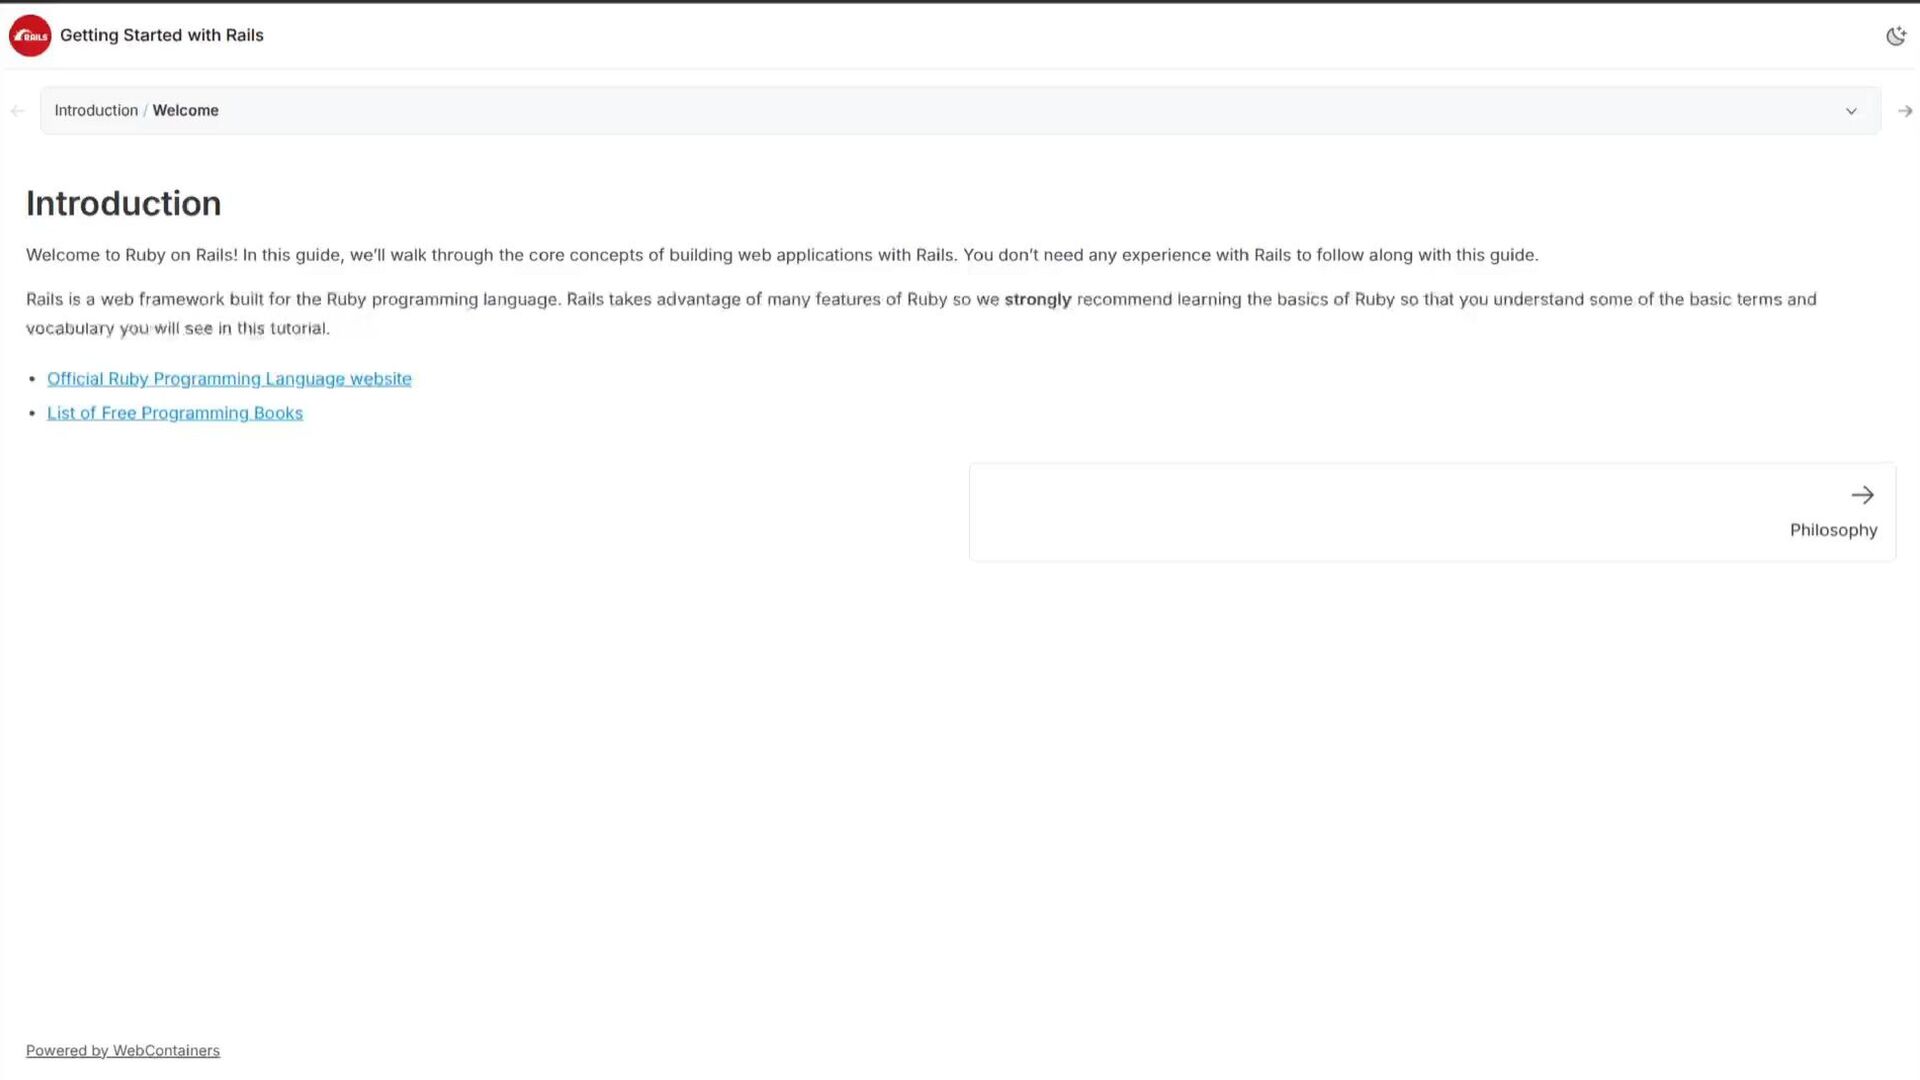
Task: Open List of Free Programming Books link
Action: pos(175,413)
